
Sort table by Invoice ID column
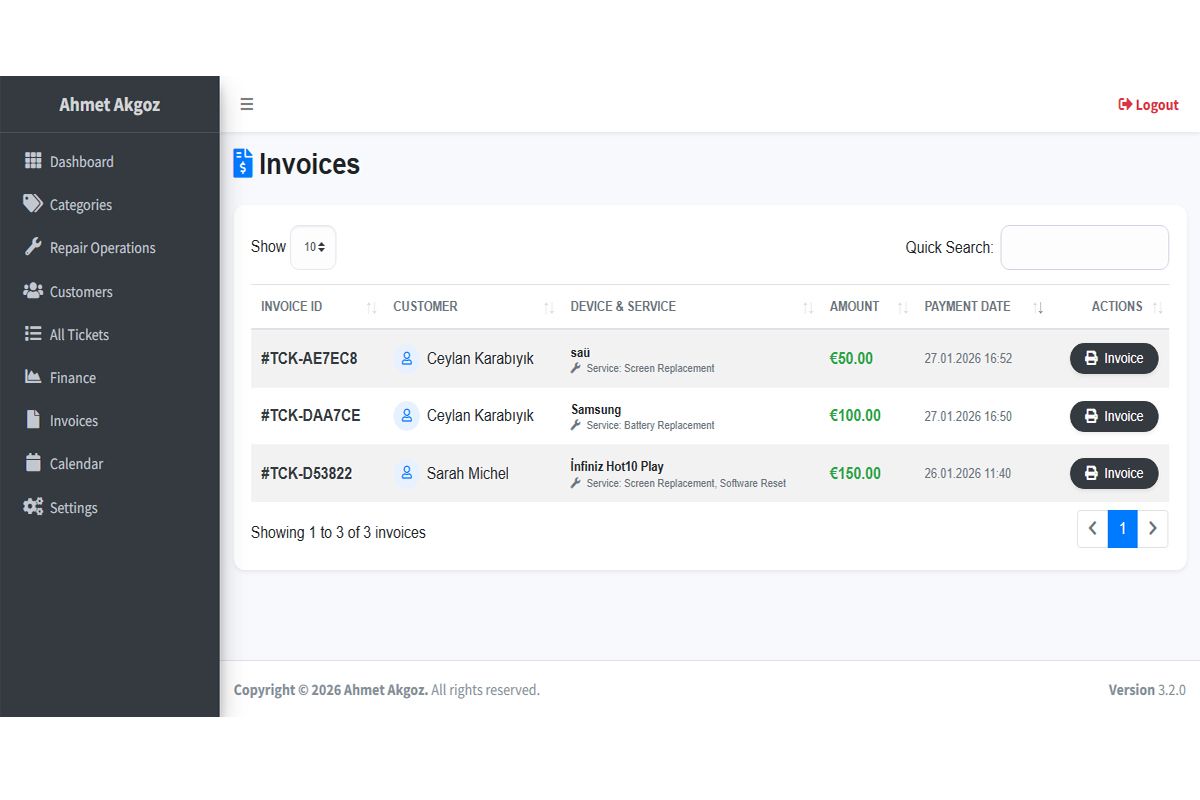click(x=317, y=307)
